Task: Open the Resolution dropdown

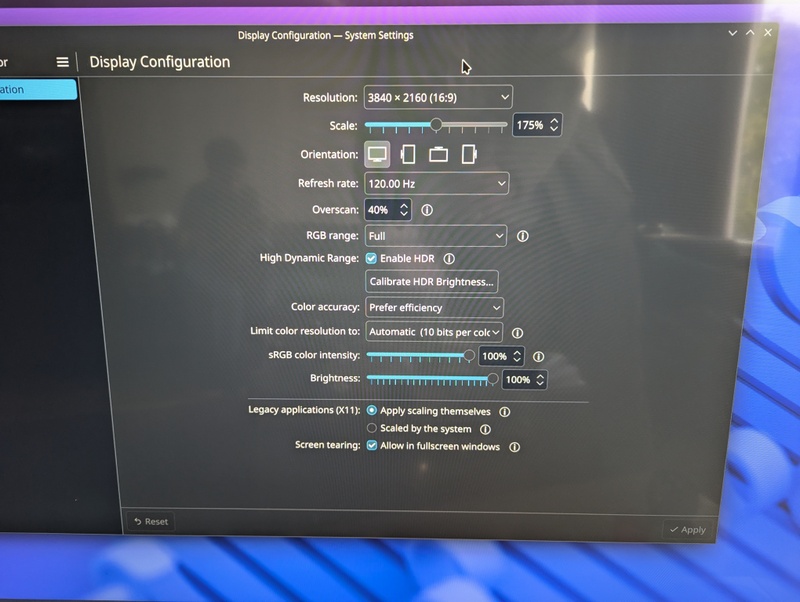Action: tap(438, 97)
